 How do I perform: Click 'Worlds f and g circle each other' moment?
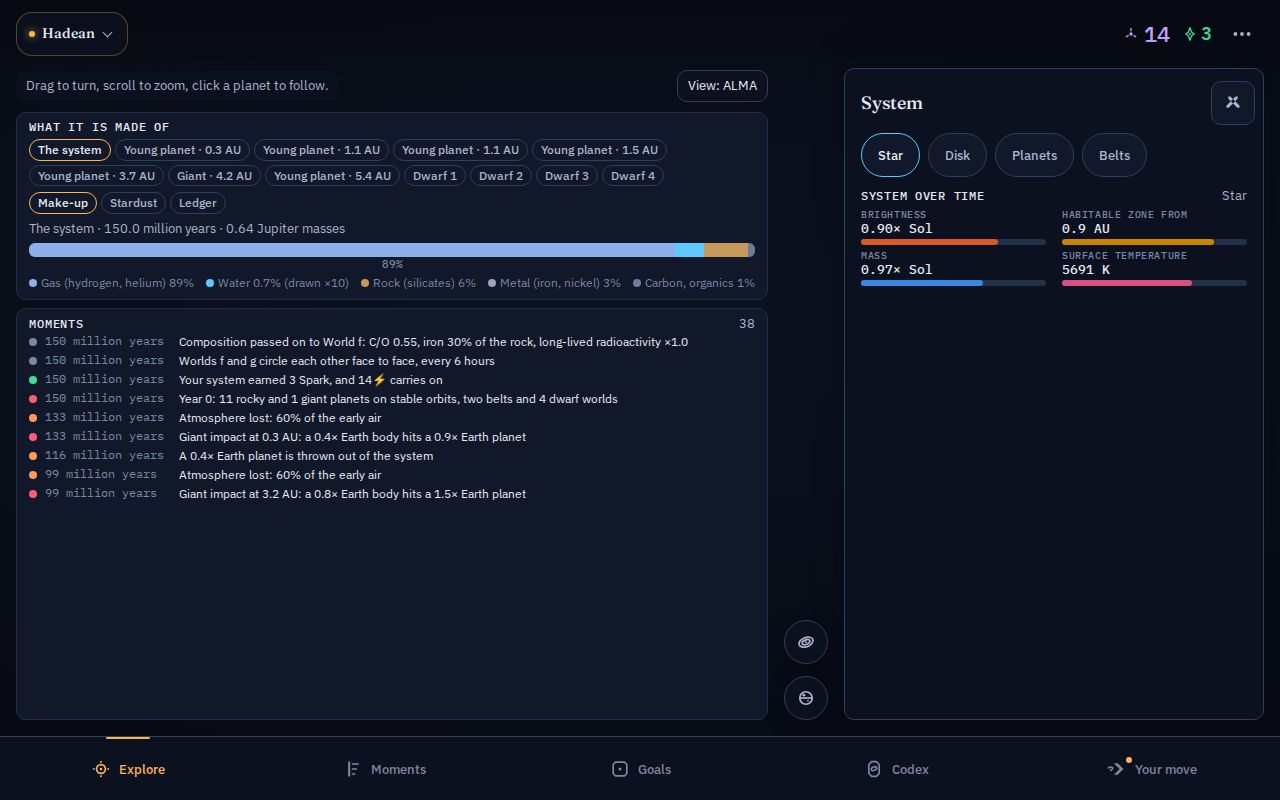(x=392, y=361)
